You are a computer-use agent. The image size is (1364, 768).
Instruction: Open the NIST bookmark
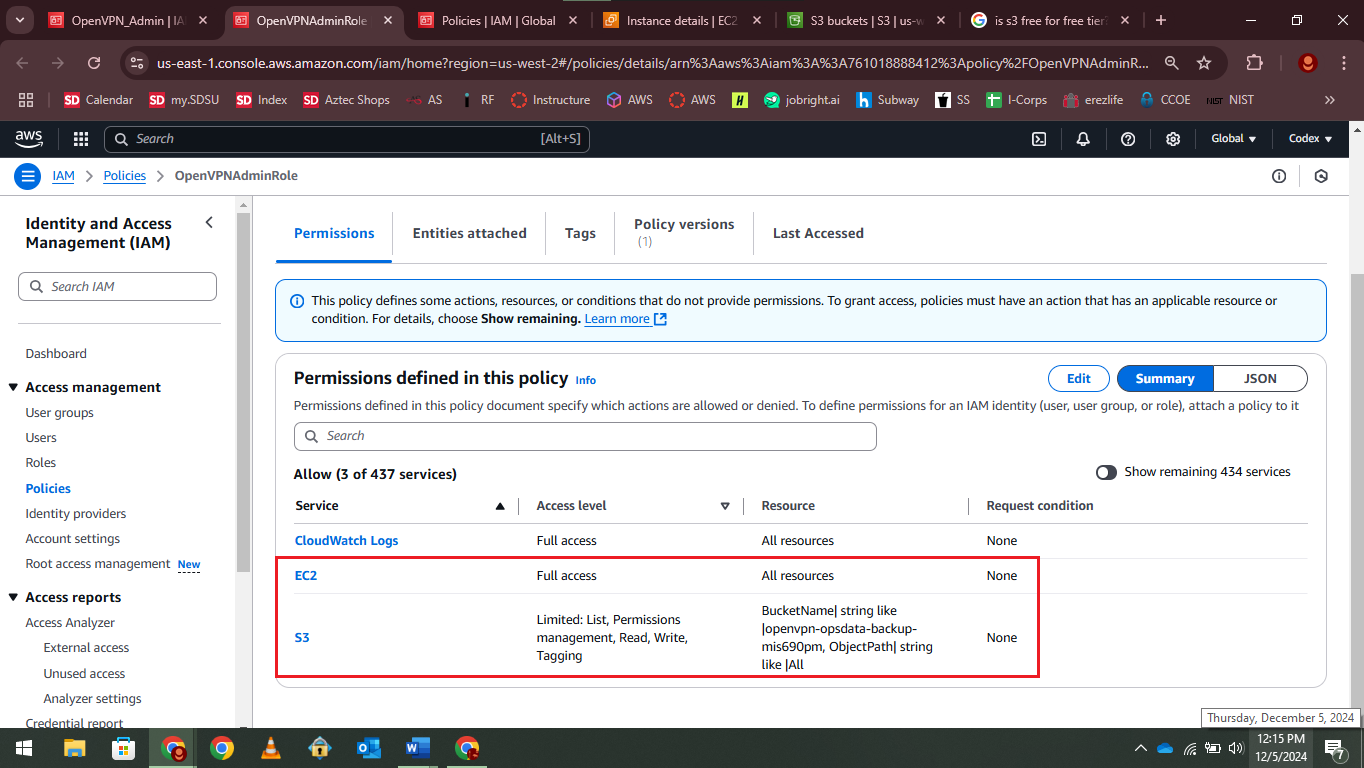(1230, 100)
